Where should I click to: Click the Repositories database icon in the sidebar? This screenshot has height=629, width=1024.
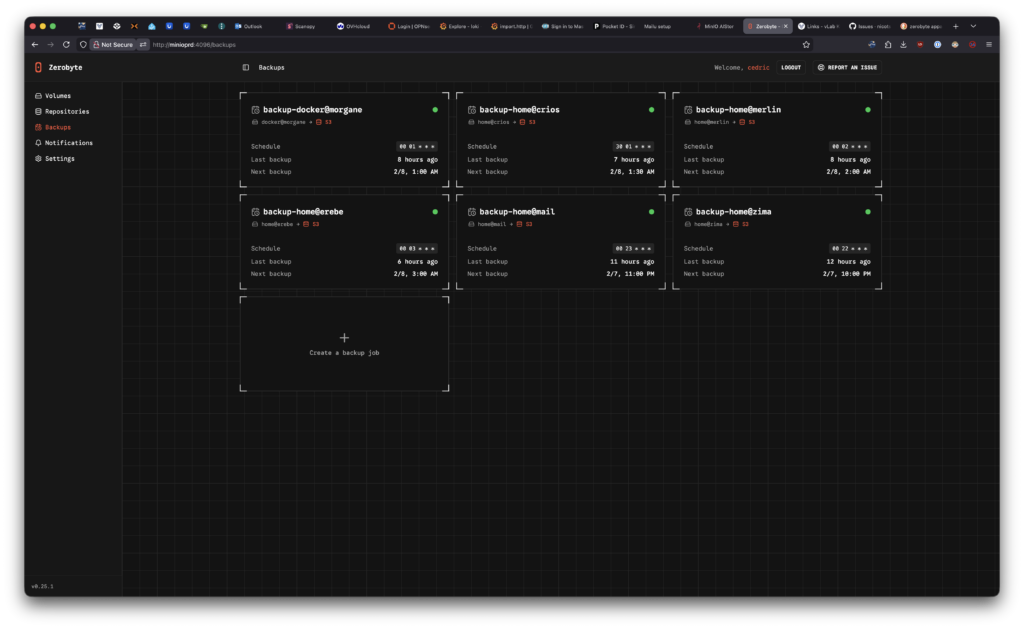[38, 112]
